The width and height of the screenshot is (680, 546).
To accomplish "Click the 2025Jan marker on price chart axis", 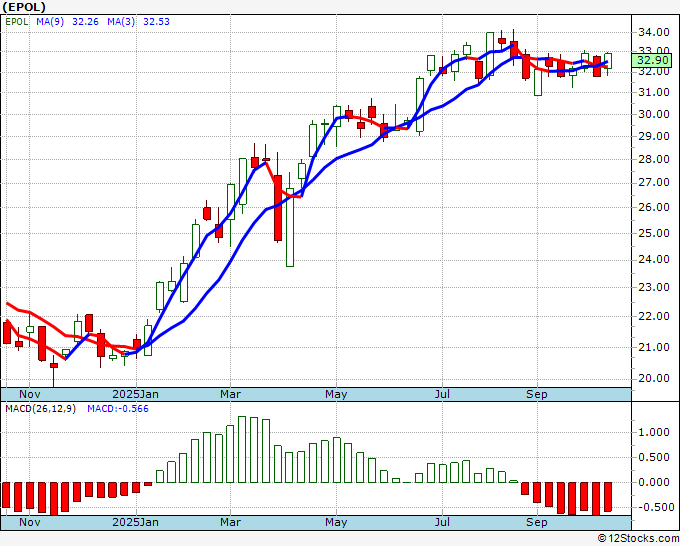I will tap(135, 394).
